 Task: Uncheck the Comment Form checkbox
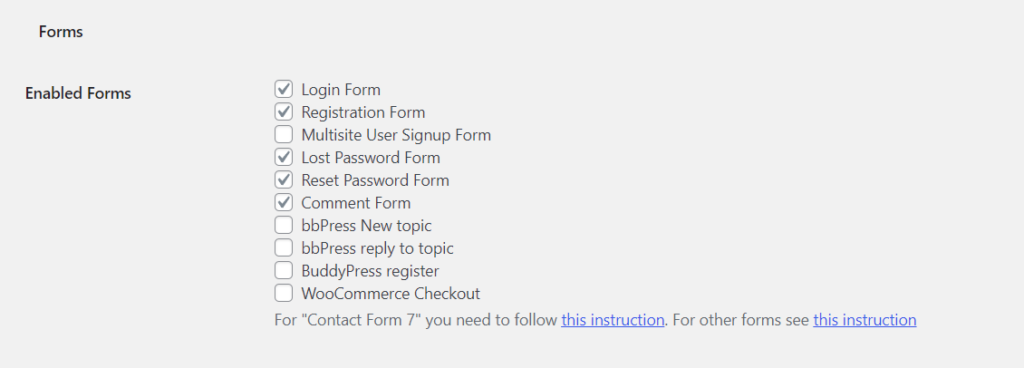[283, 203]
